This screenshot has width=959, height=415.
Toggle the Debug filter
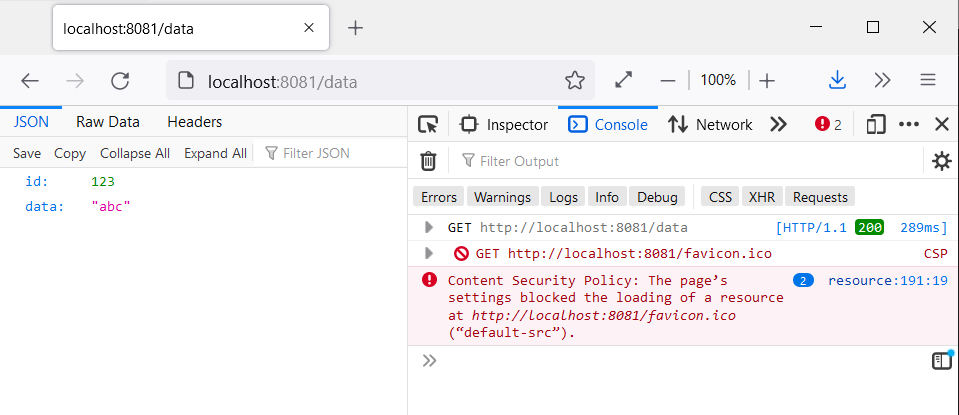click(x=657, y=197)
